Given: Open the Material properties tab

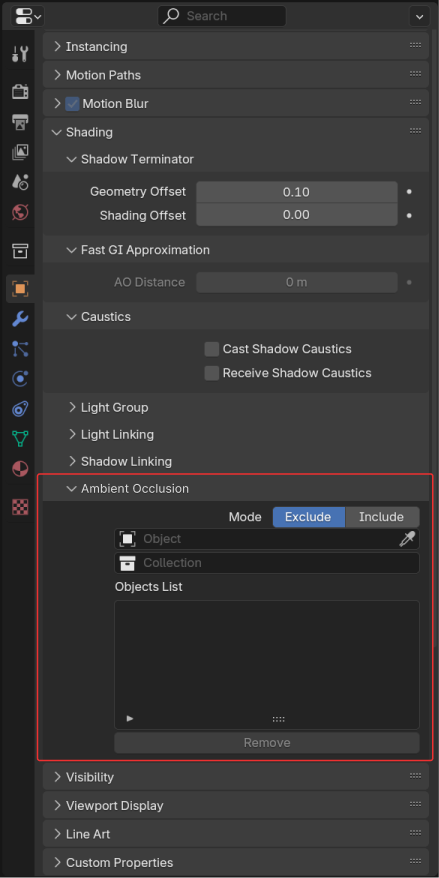Looking at the screenshot, I should click(x=20, y=468).
